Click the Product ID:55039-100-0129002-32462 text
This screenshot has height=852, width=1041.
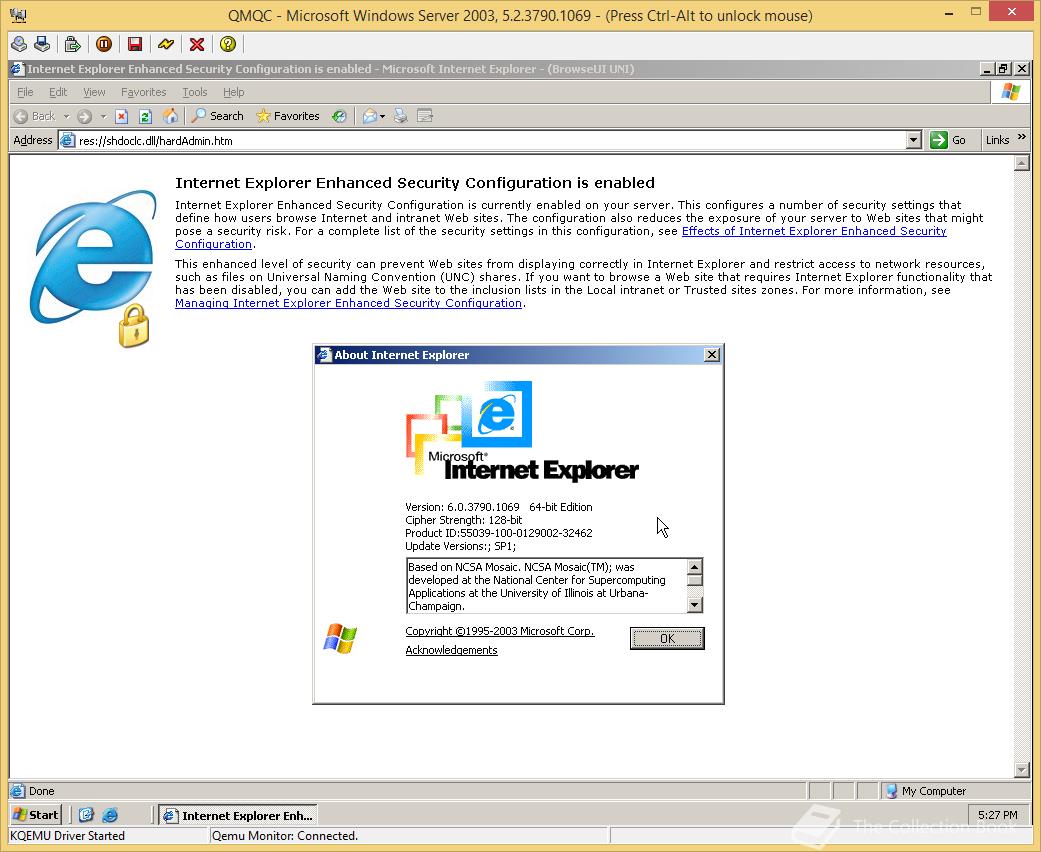(x=499, y=533)
